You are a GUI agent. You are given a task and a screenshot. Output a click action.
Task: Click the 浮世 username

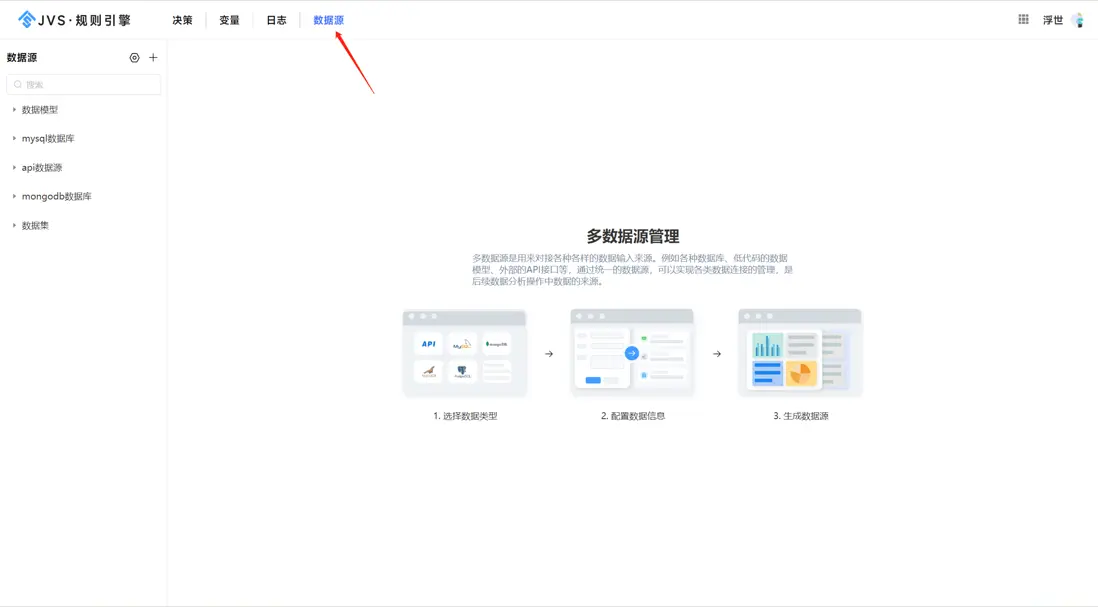pos(1054,19)
